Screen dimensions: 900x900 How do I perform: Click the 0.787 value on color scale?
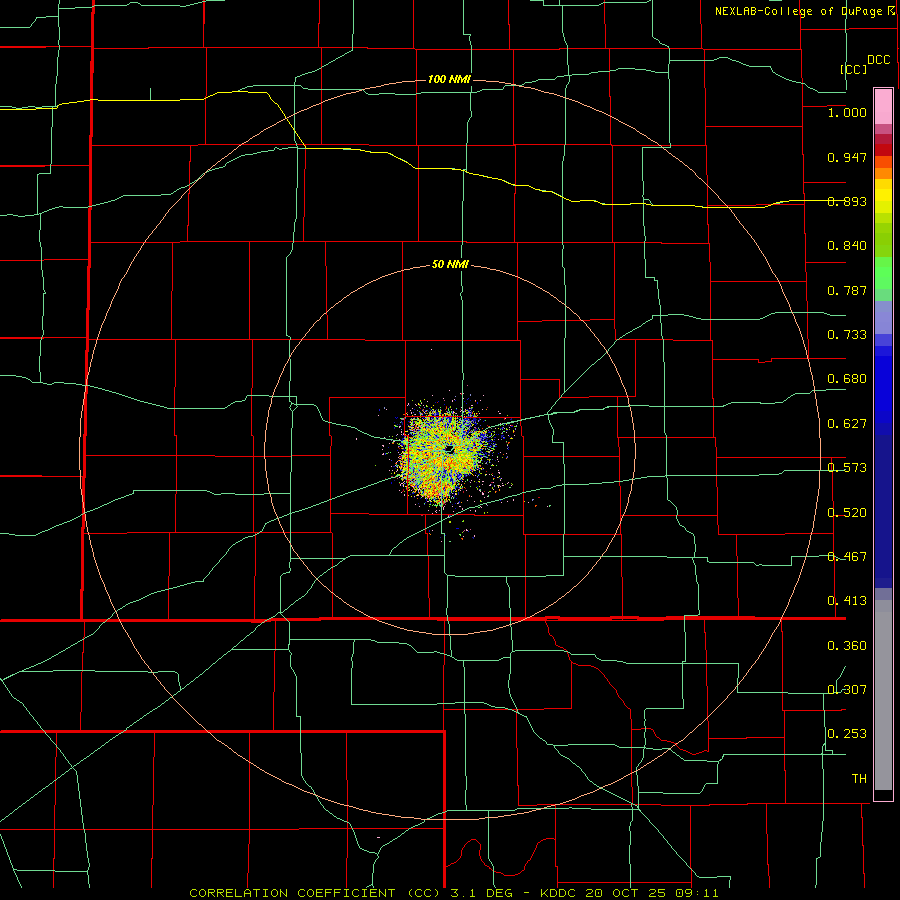click(x=847, y=290)
